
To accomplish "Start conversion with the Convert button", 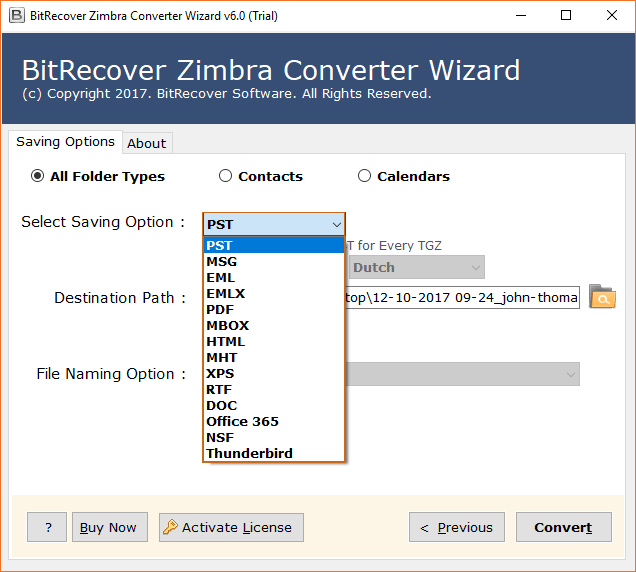I will tap(563, 527).
